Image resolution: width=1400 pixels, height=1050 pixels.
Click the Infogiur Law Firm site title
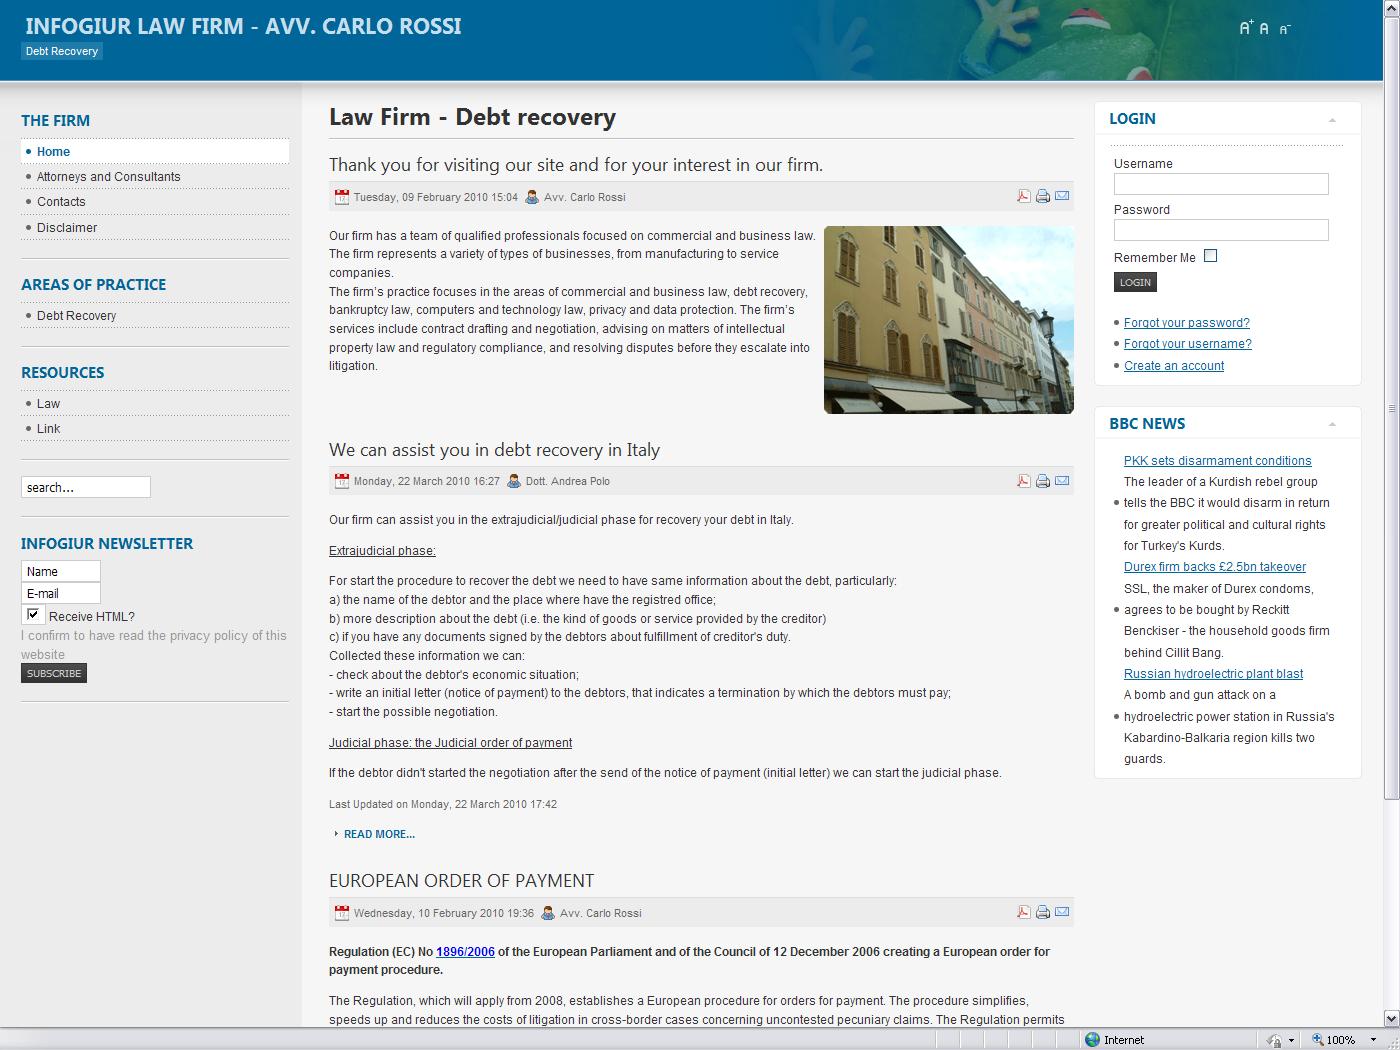click(243, 25)
